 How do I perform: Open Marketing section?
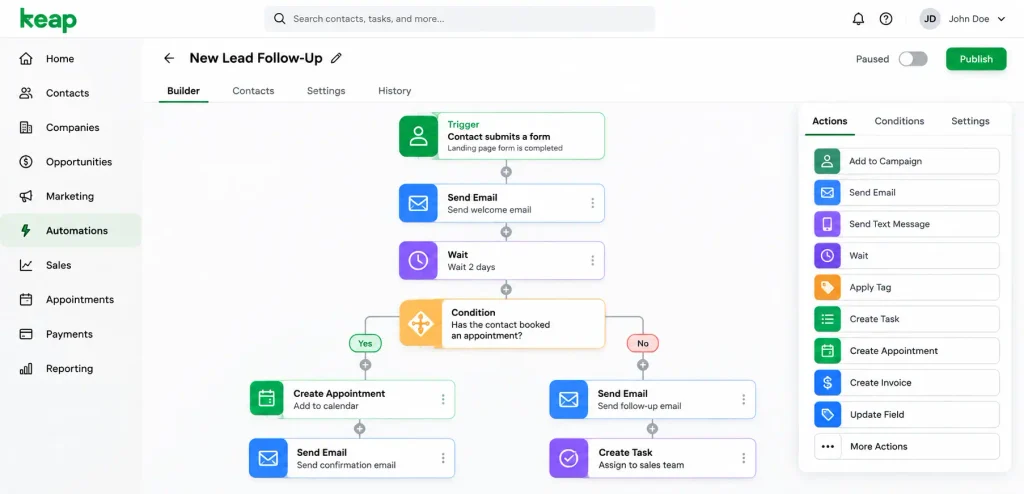point(71,196)
